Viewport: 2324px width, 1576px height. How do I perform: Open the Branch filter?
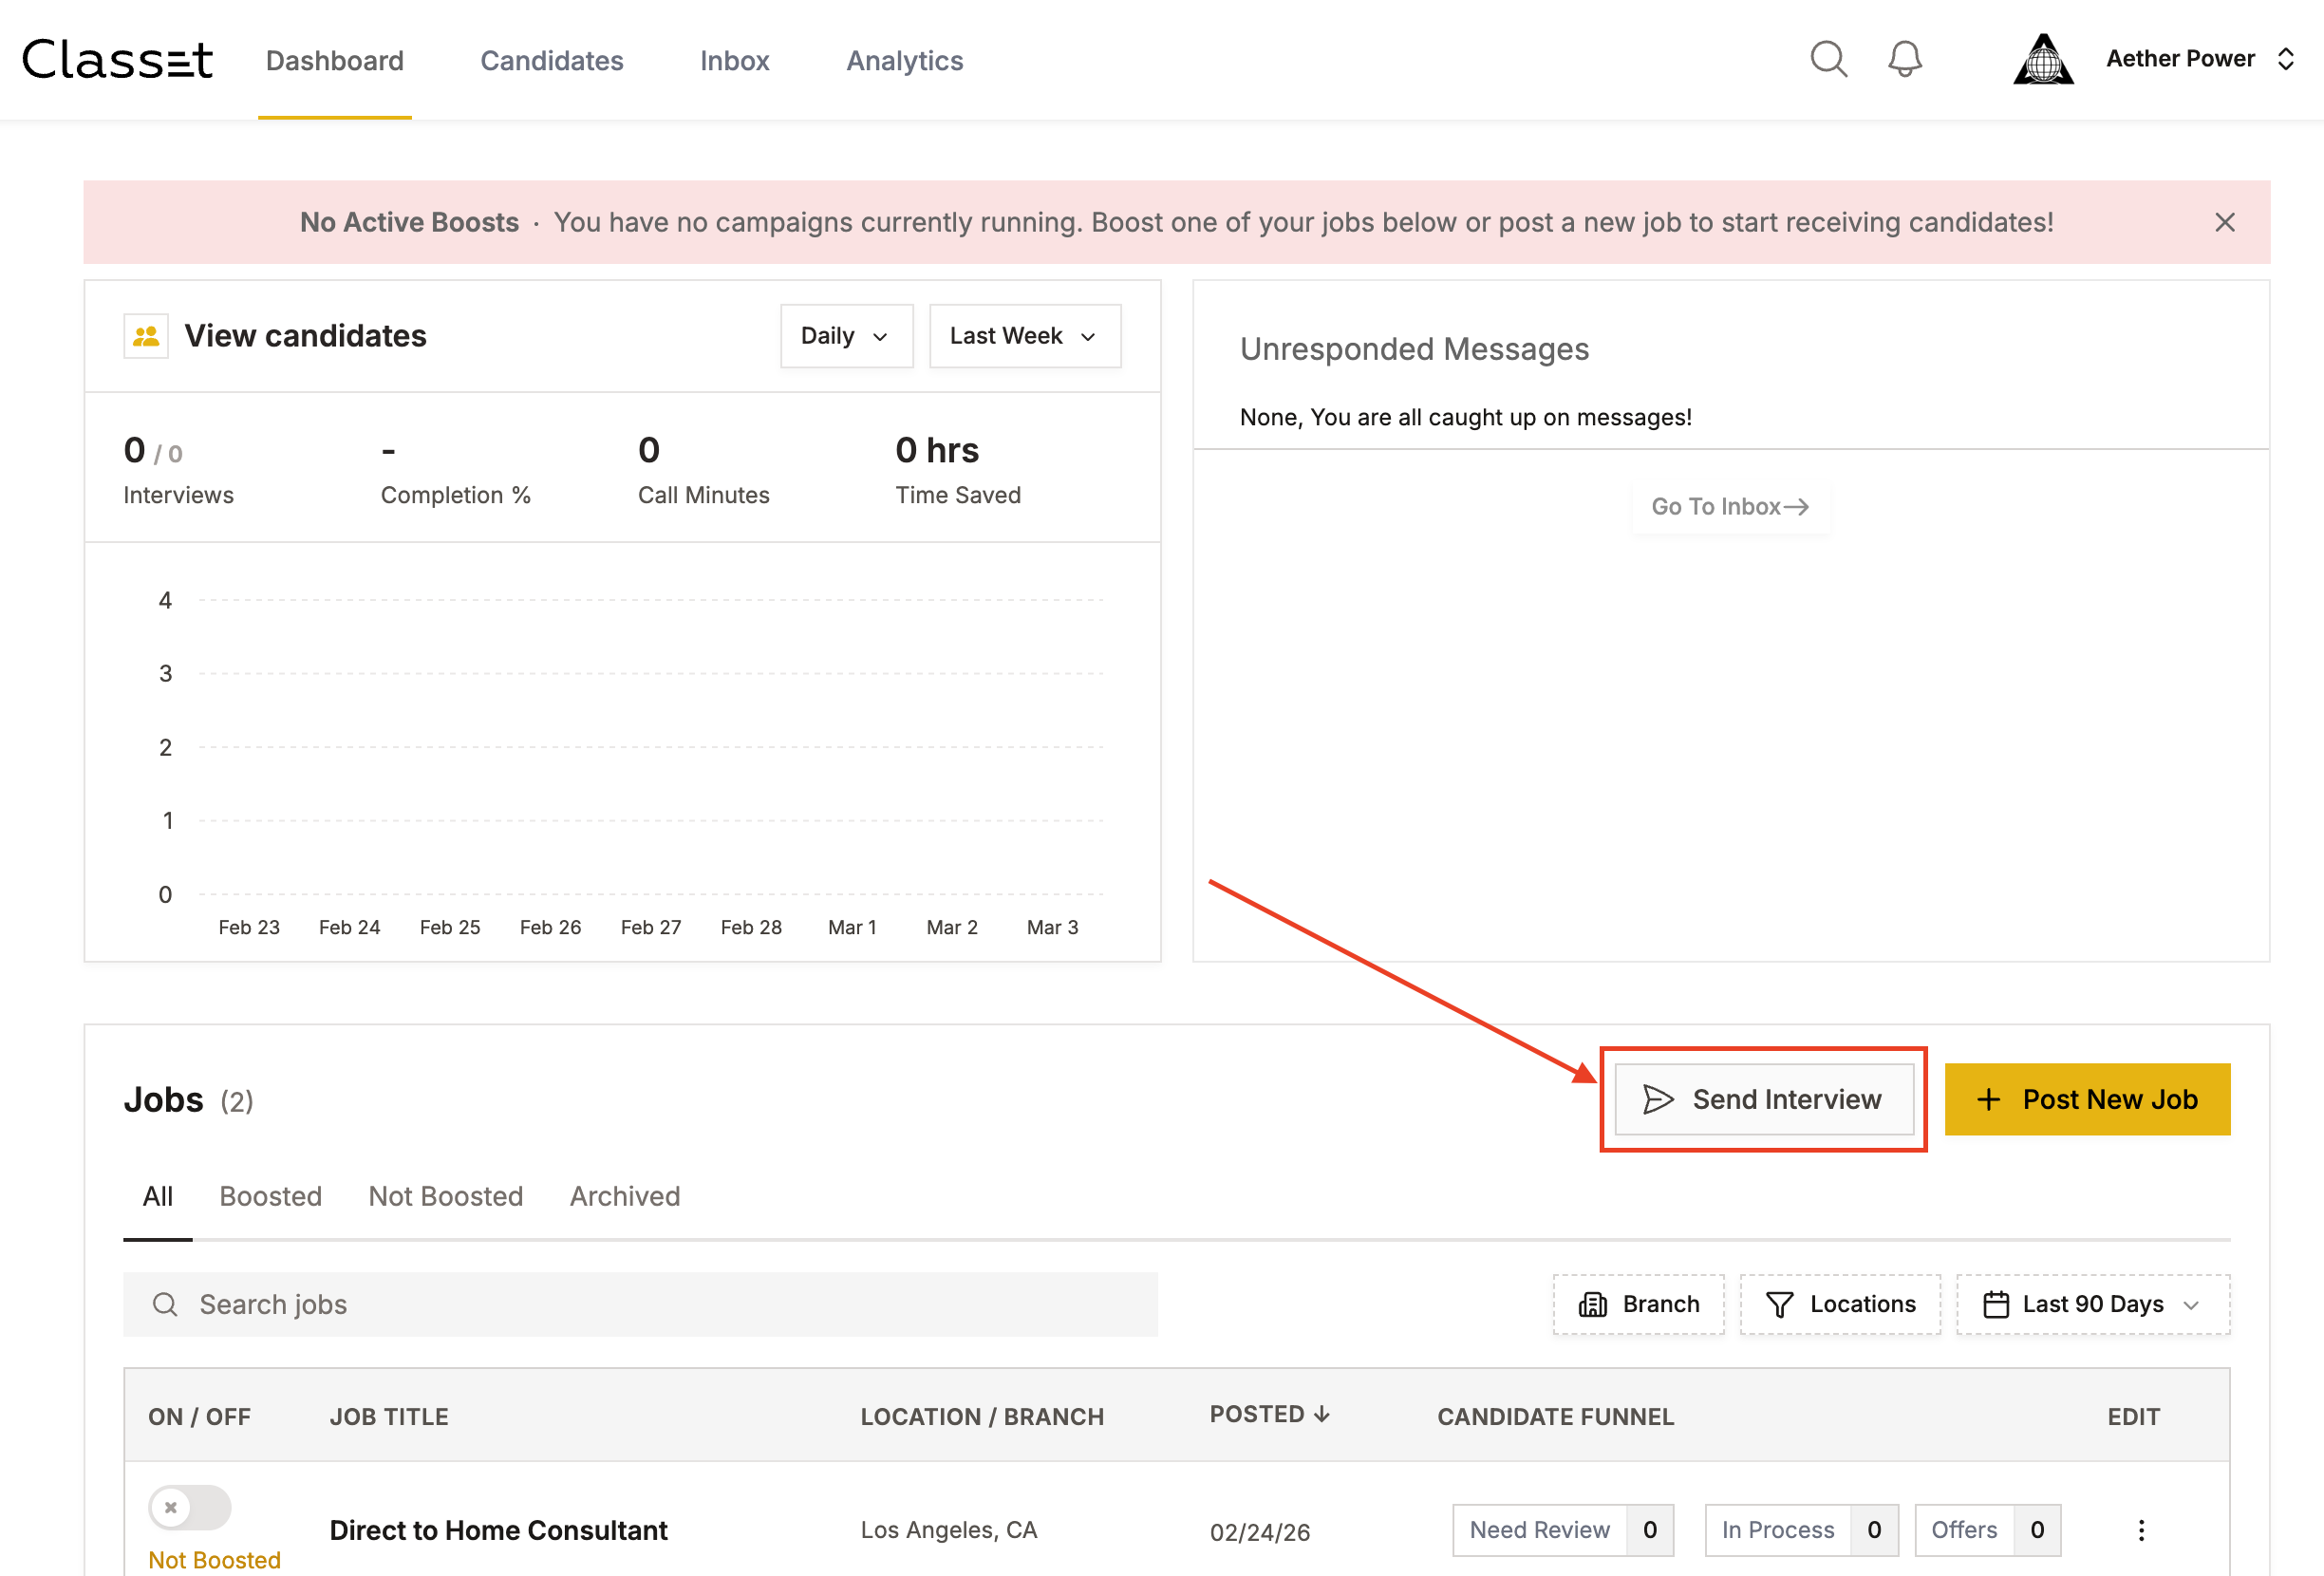coord(1638,1304)
